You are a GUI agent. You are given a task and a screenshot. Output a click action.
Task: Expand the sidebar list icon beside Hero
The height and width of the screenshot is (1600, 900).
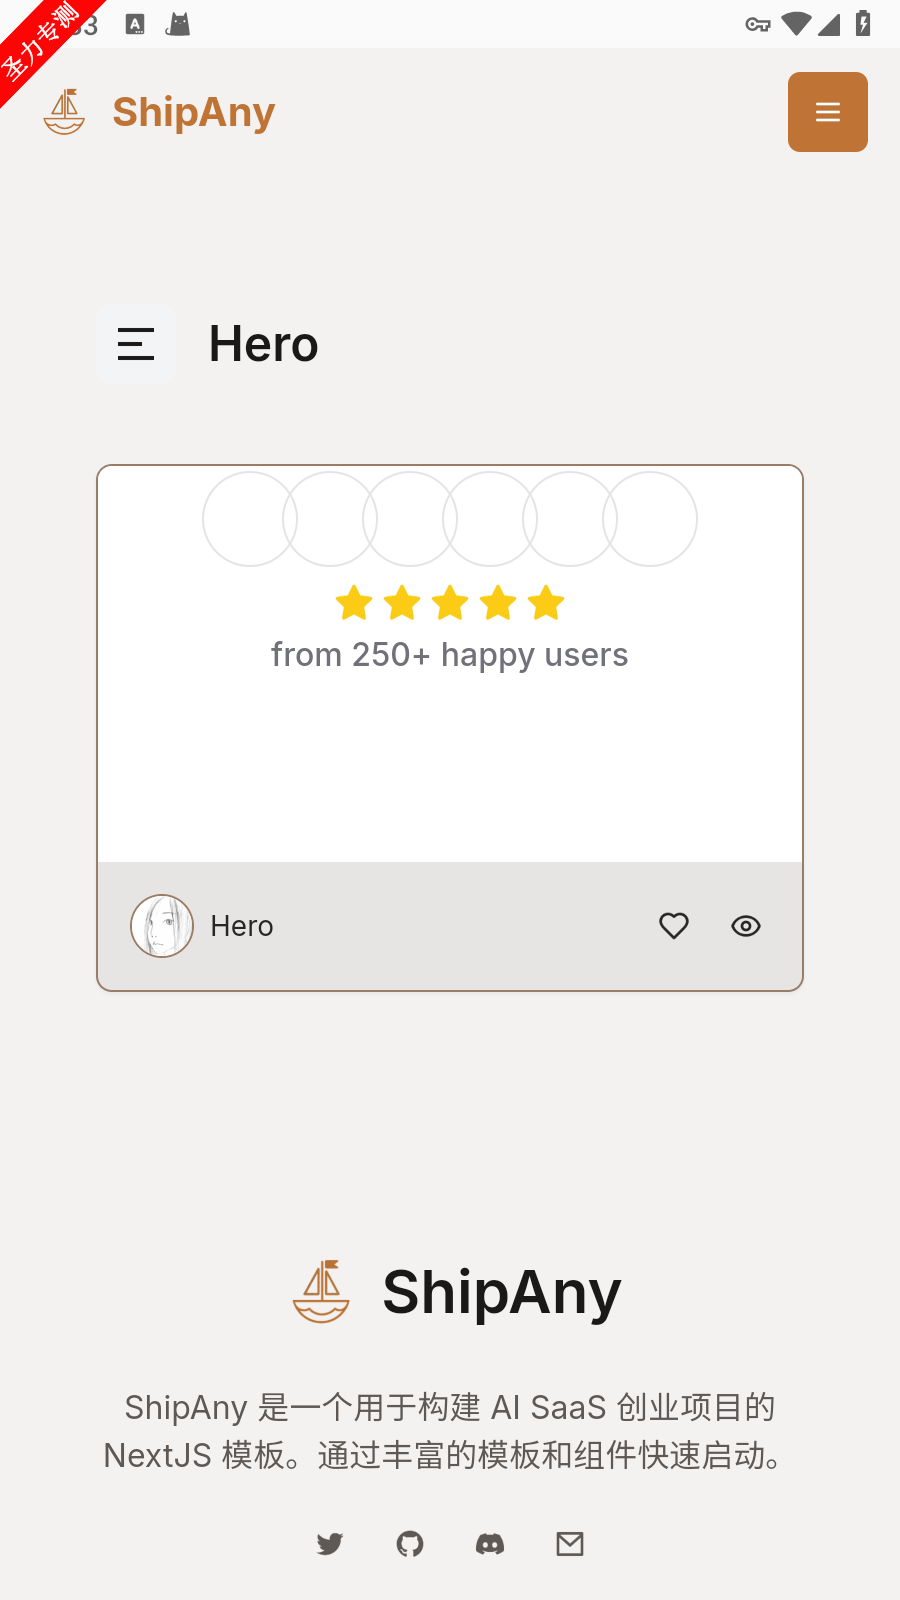(136, 344)
